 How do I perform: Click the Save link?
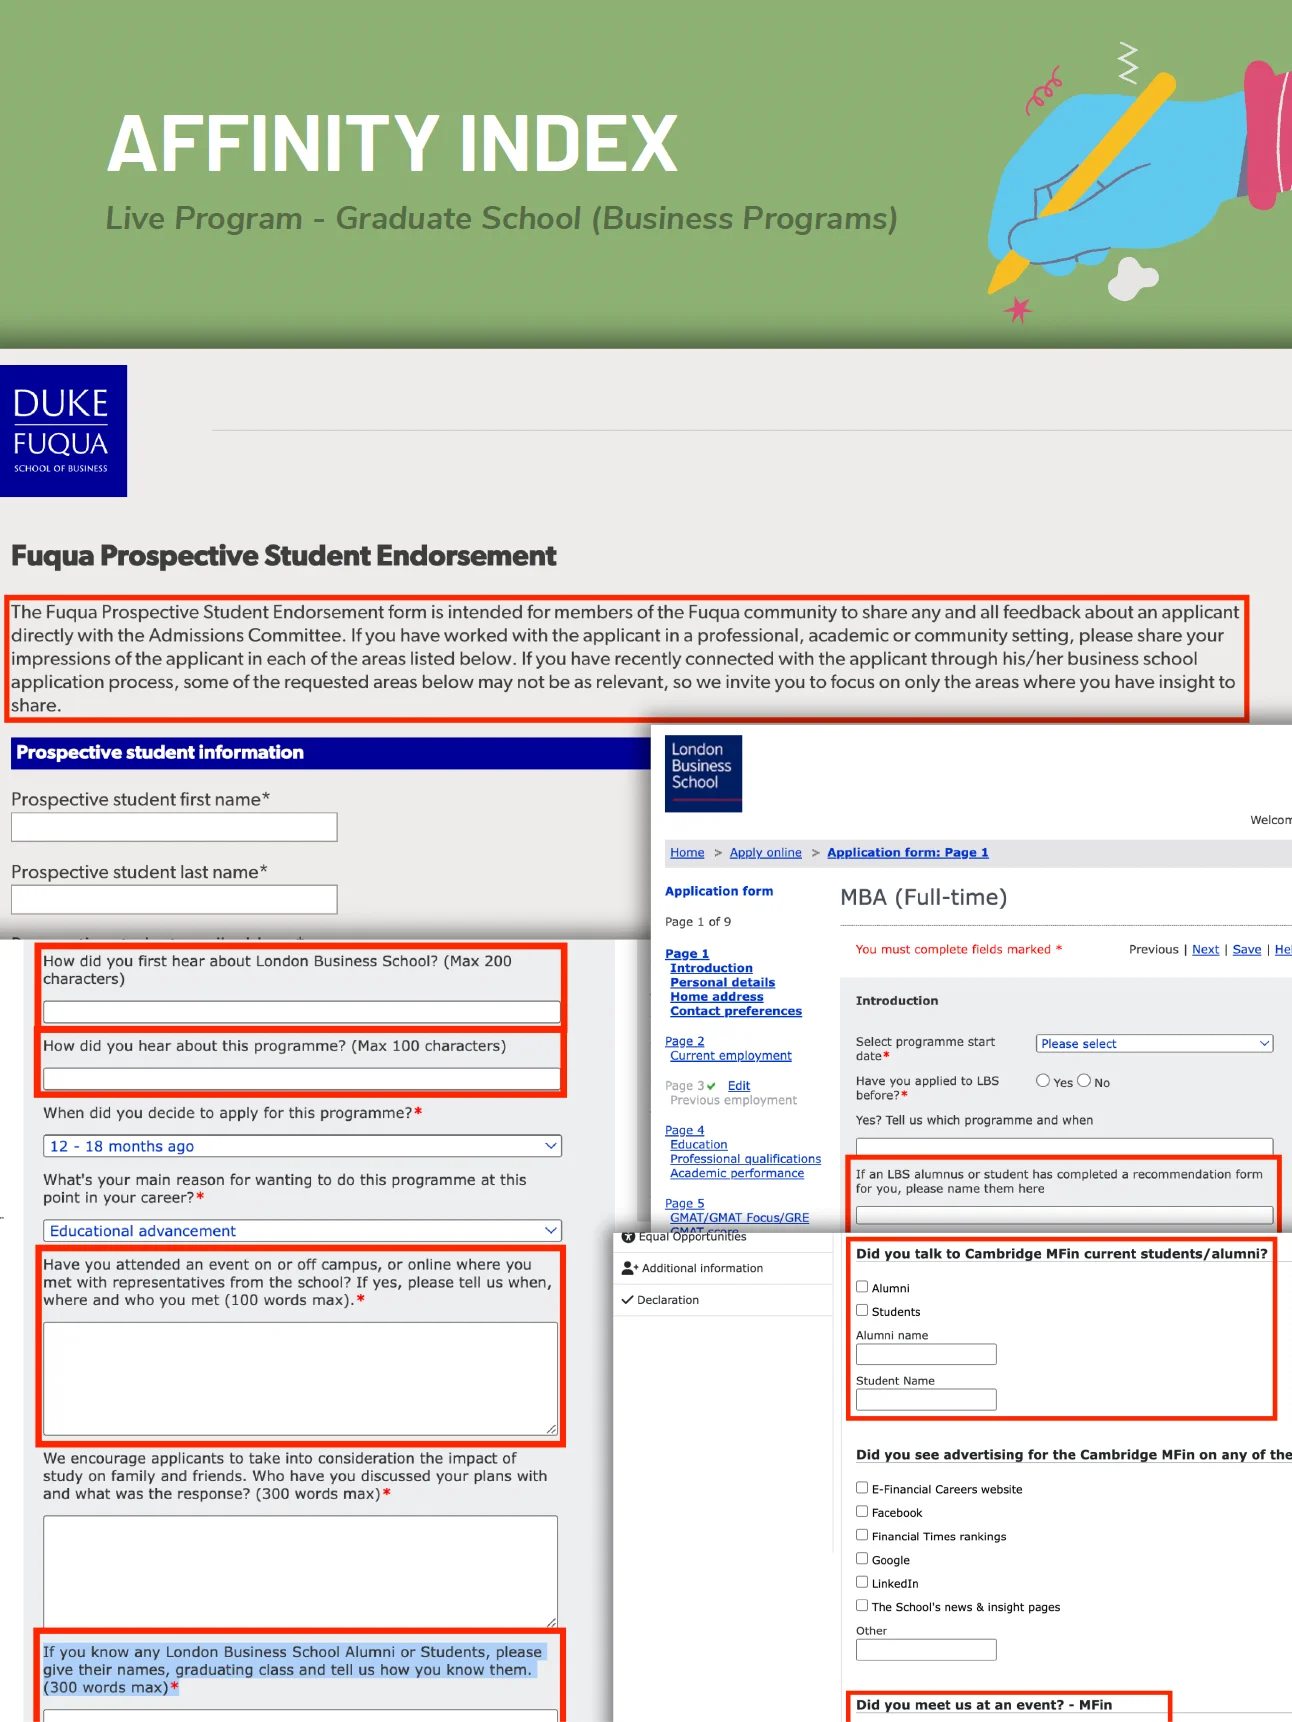[1246, 950]
